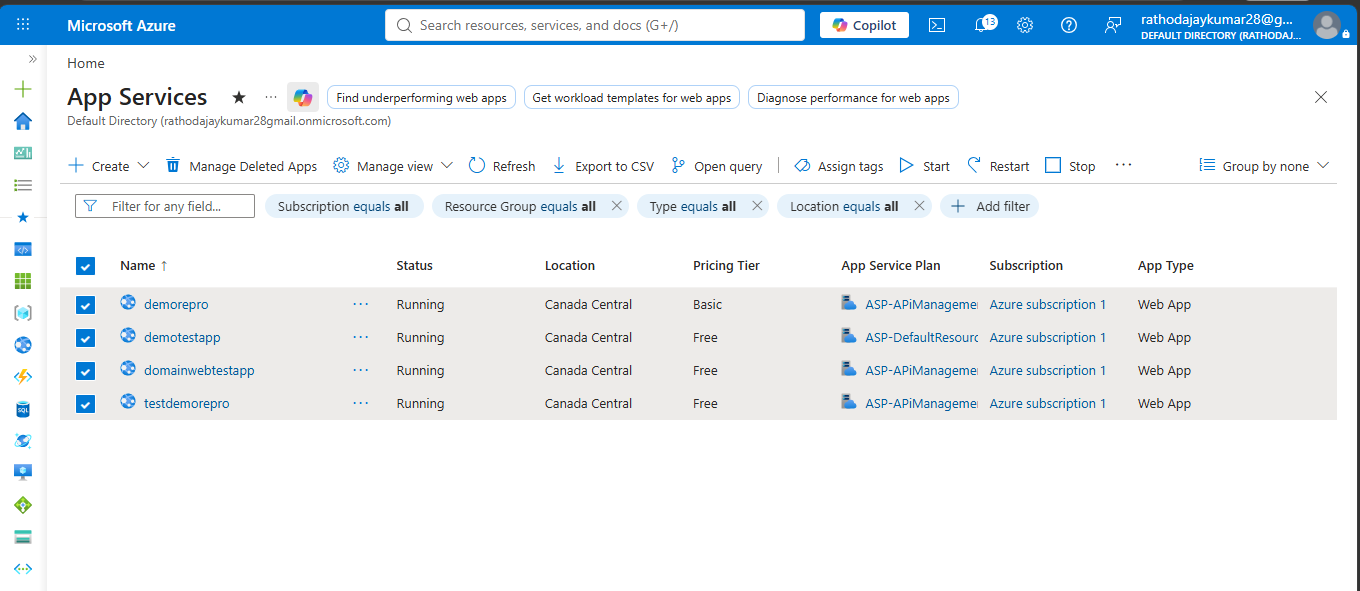Image resolution: width=1360 pixels, height=591 pixels.
Task: Click the user account avatar
Action: tap(1326, 25)
